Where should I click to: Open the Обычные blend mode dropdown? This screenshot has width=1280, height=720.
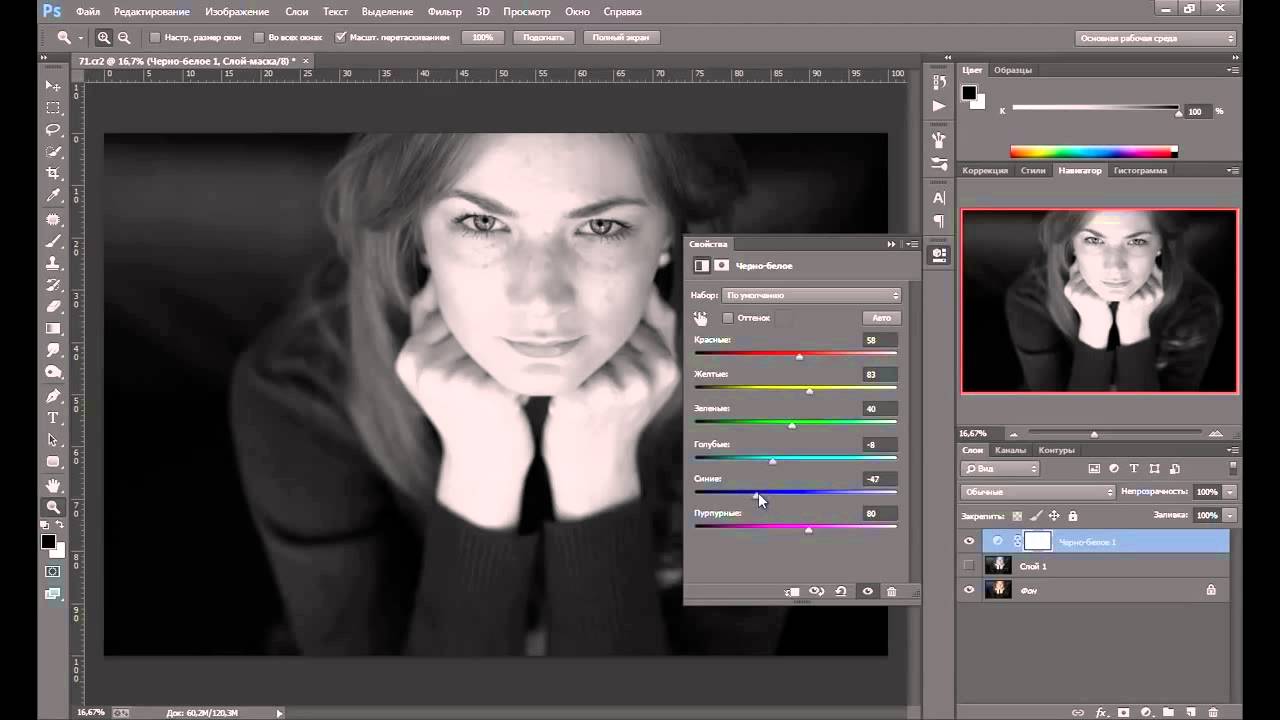point(1038,492)
